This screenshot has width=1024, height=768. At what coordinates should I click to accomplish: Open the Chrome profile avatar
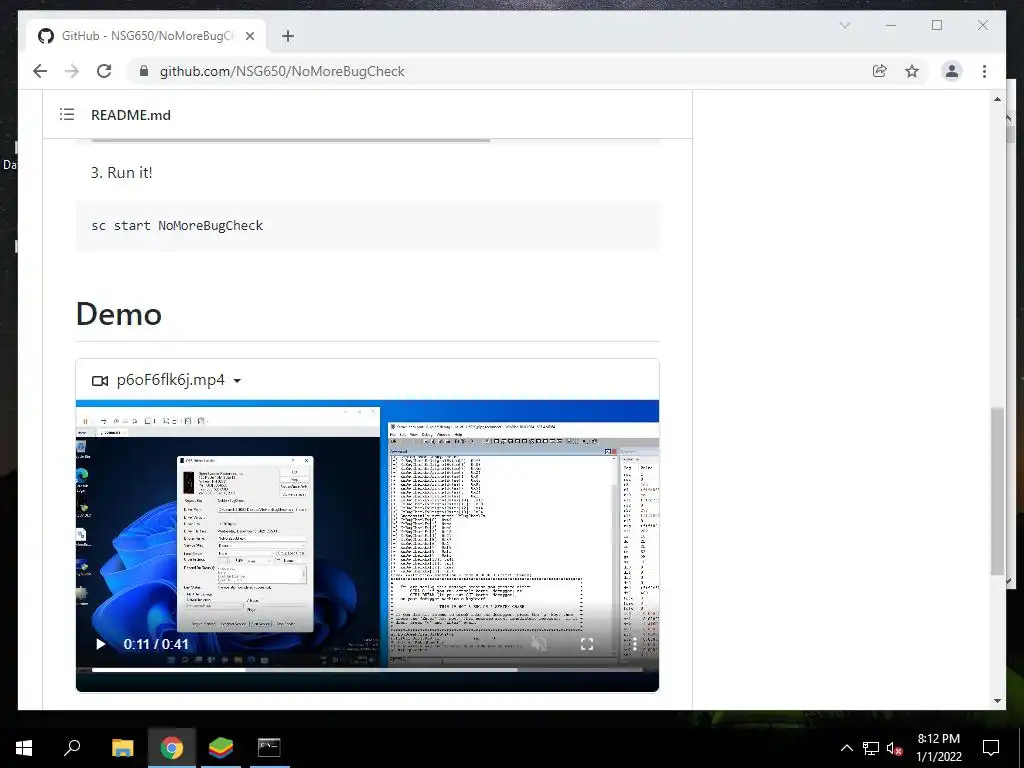coord(952,71)
